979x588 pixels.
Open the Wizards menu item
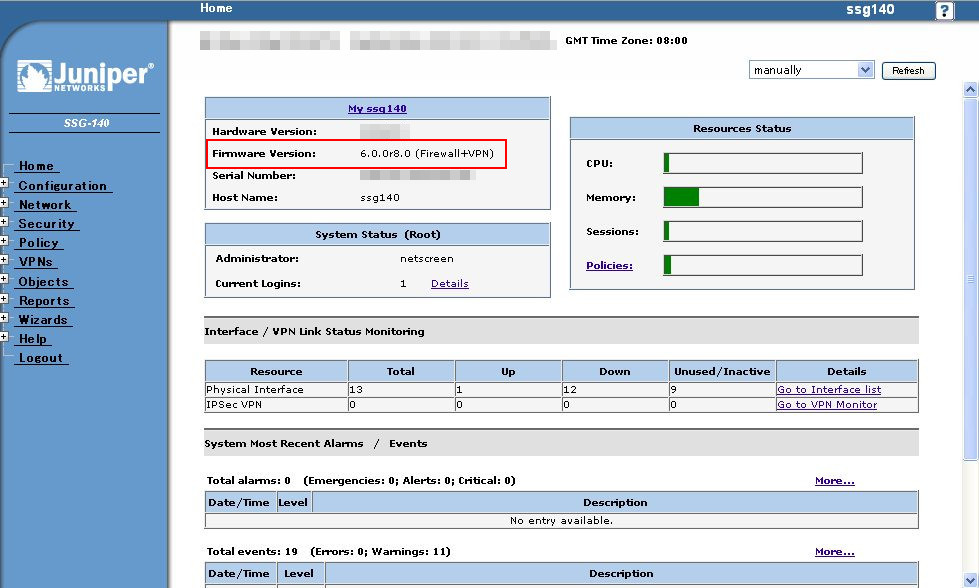click(x=42, y=320)
